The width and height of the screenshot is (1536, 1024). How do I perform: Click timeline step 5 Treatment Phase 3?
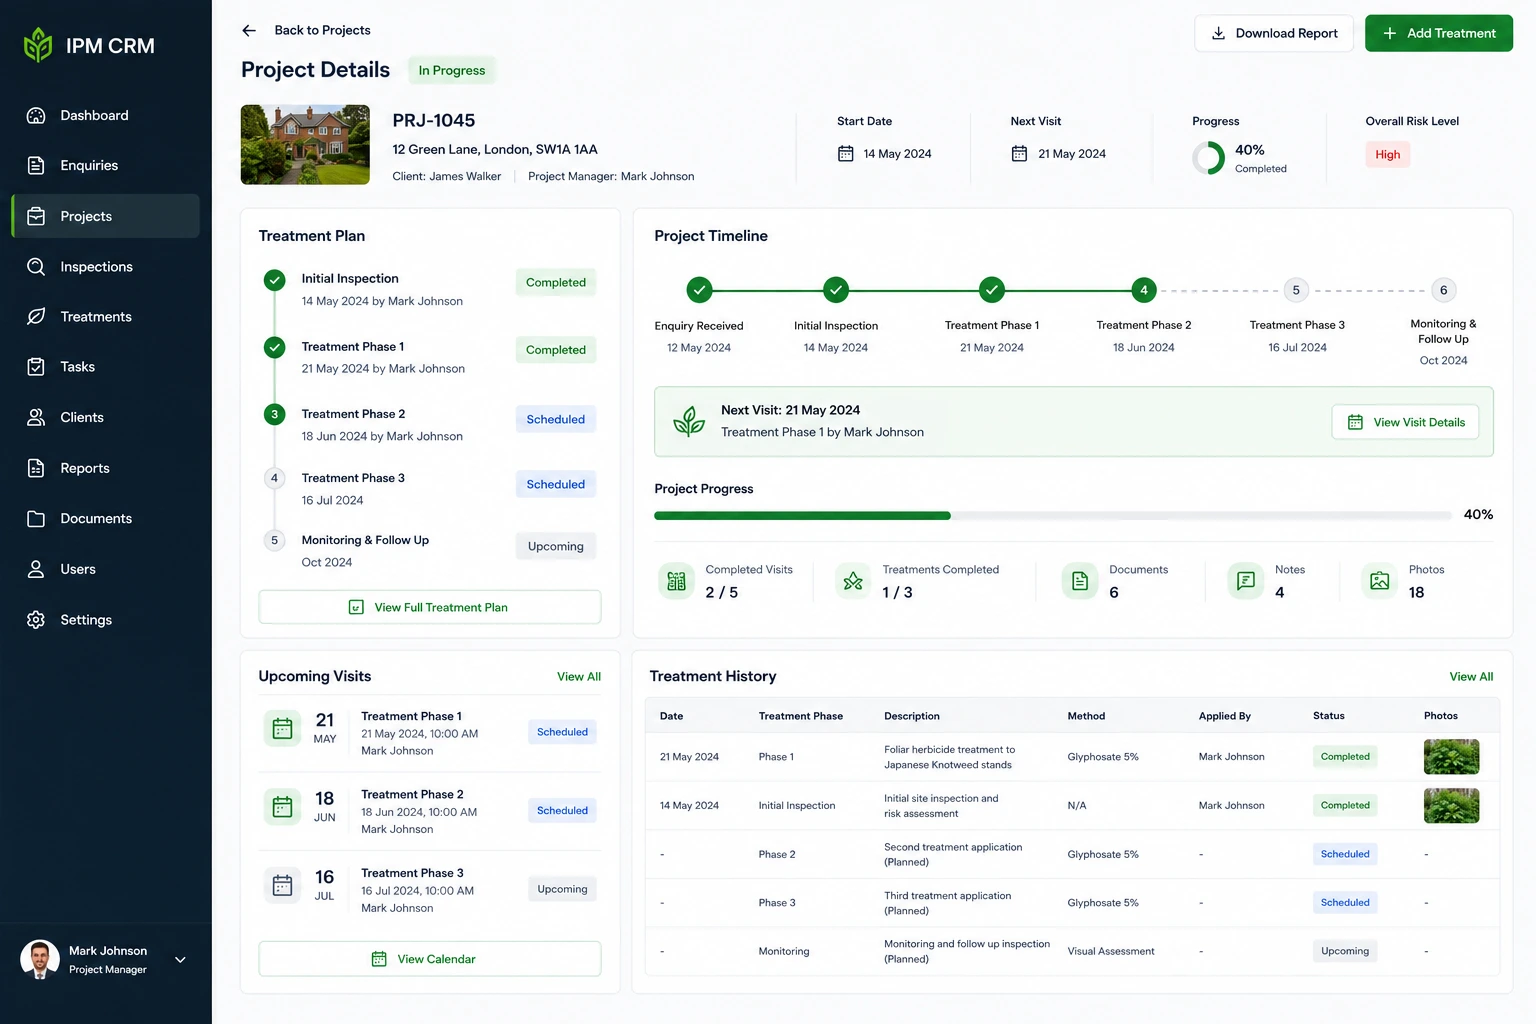pyautogui.click(x=1296, y=290)
